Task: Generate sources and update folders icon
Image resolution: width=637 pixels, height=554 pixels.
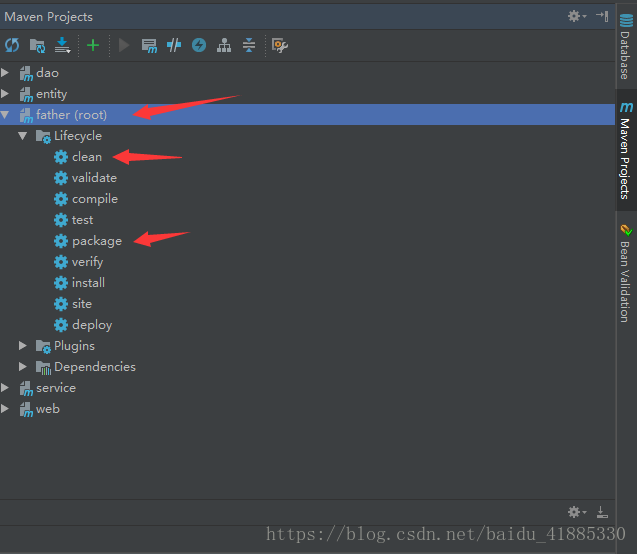Action: [37, 45]
